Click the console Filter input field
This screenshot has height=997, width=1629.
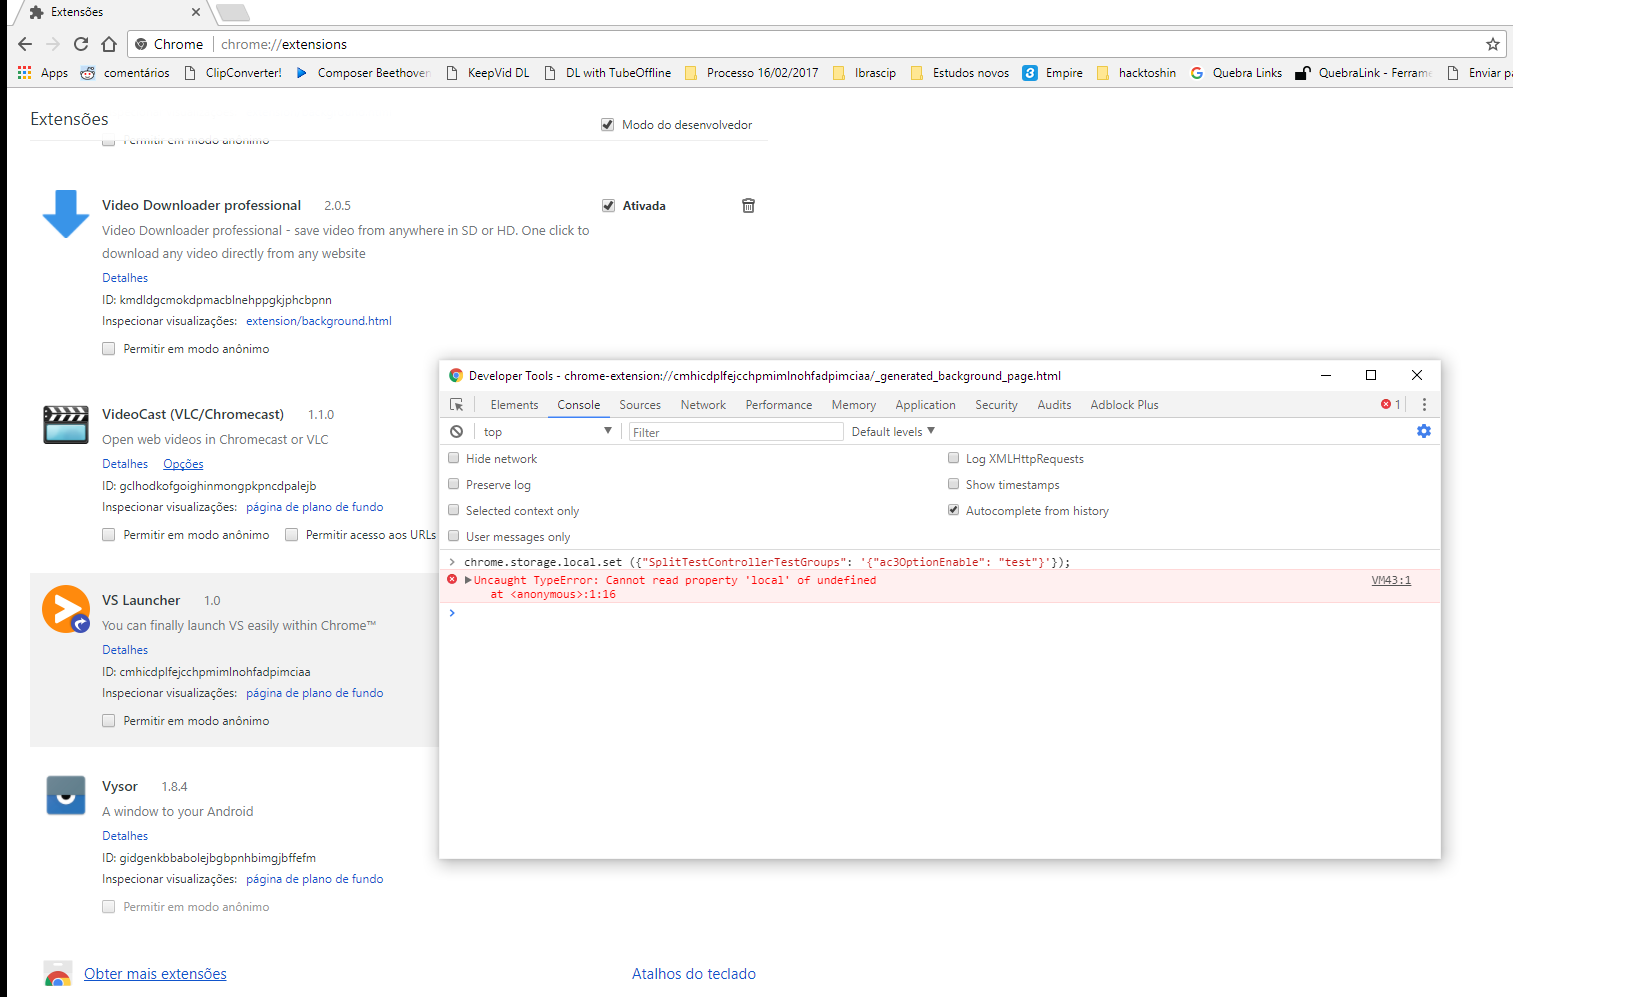[x=736, y=432]
